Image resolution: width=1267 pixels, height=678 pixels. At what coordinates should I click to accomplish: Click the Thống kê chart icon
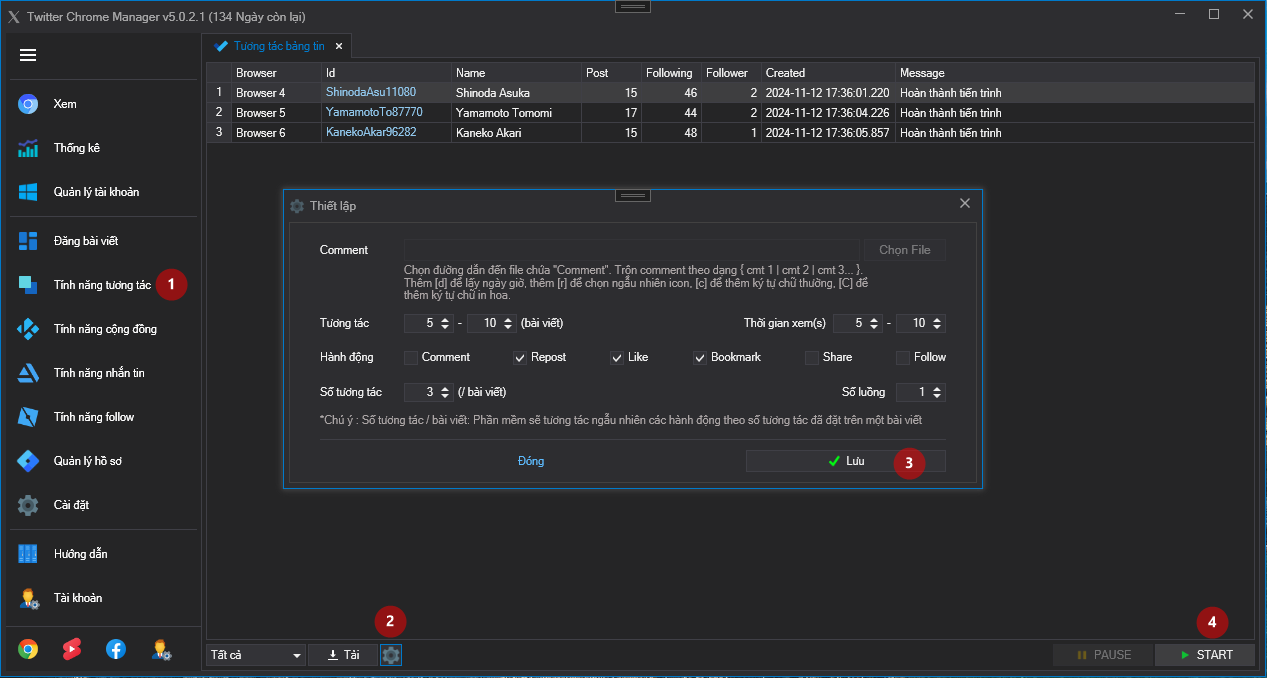pos(28,148)
